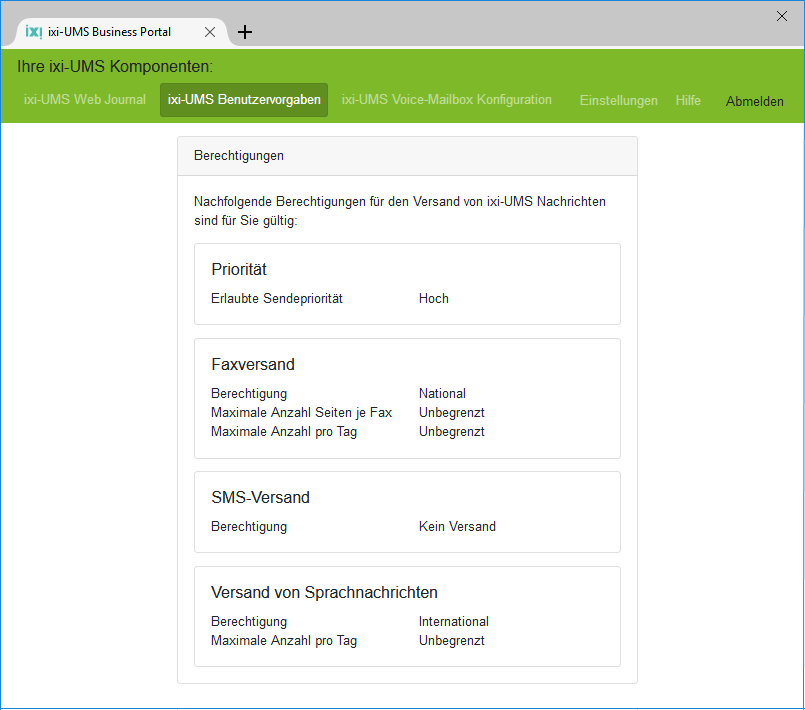The width and height of the screenshot is (805, 710).
Task: Select the ixi-UMS Business Portal tab title
Action: pyautogui.click(x=109, y=32)
